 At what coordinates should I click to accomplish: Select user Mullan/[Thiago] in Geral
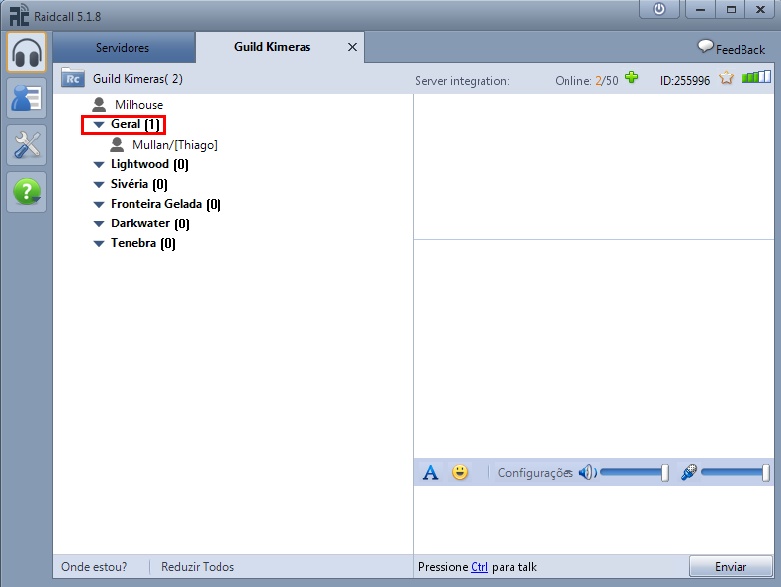[x=175, y=145]
